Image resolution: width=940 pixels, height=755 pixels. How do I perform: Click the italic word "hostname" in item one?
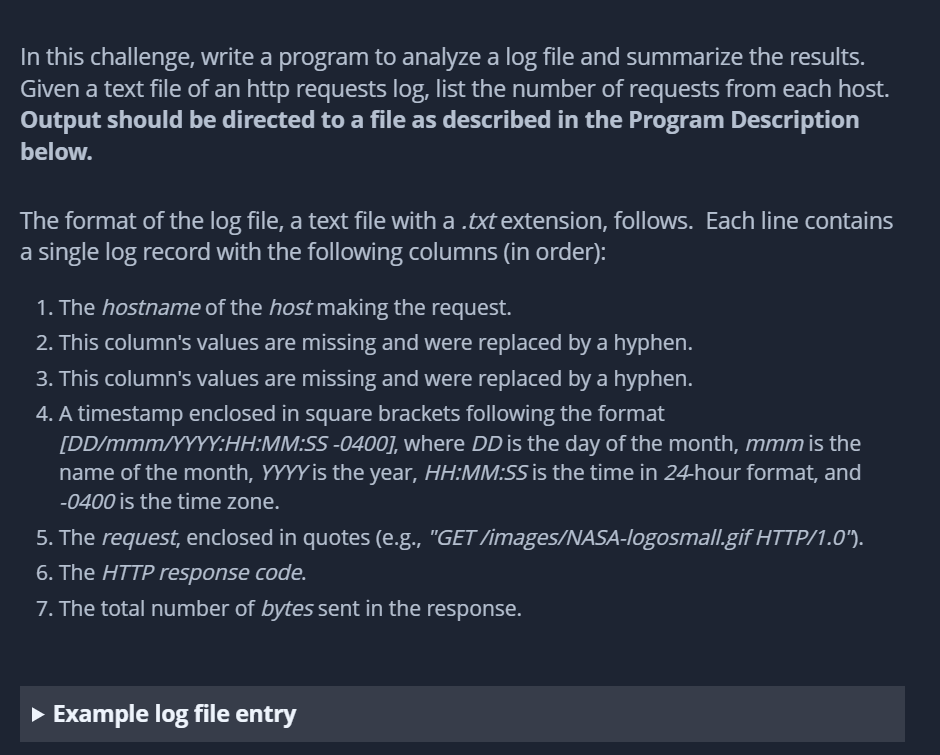150,307
